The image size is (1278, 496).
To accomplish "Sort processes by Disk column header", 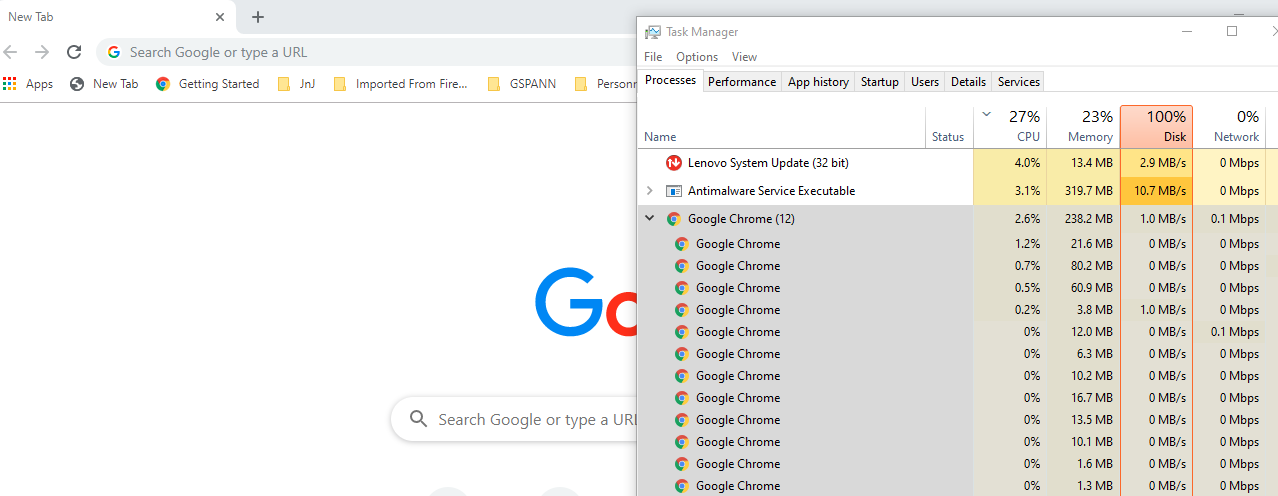I will pyautogui.click(x=1156, y=126).
